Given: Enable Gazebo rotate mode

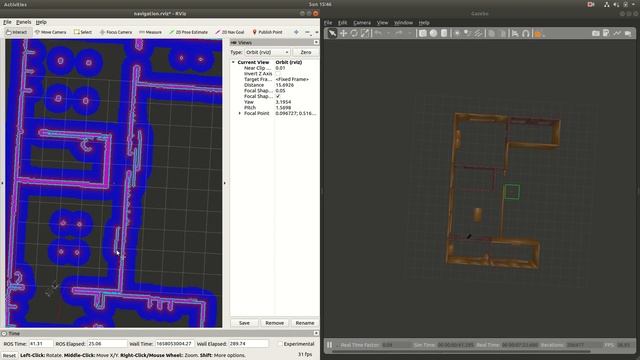Looking at the screenshot, I should click(354, 33).
